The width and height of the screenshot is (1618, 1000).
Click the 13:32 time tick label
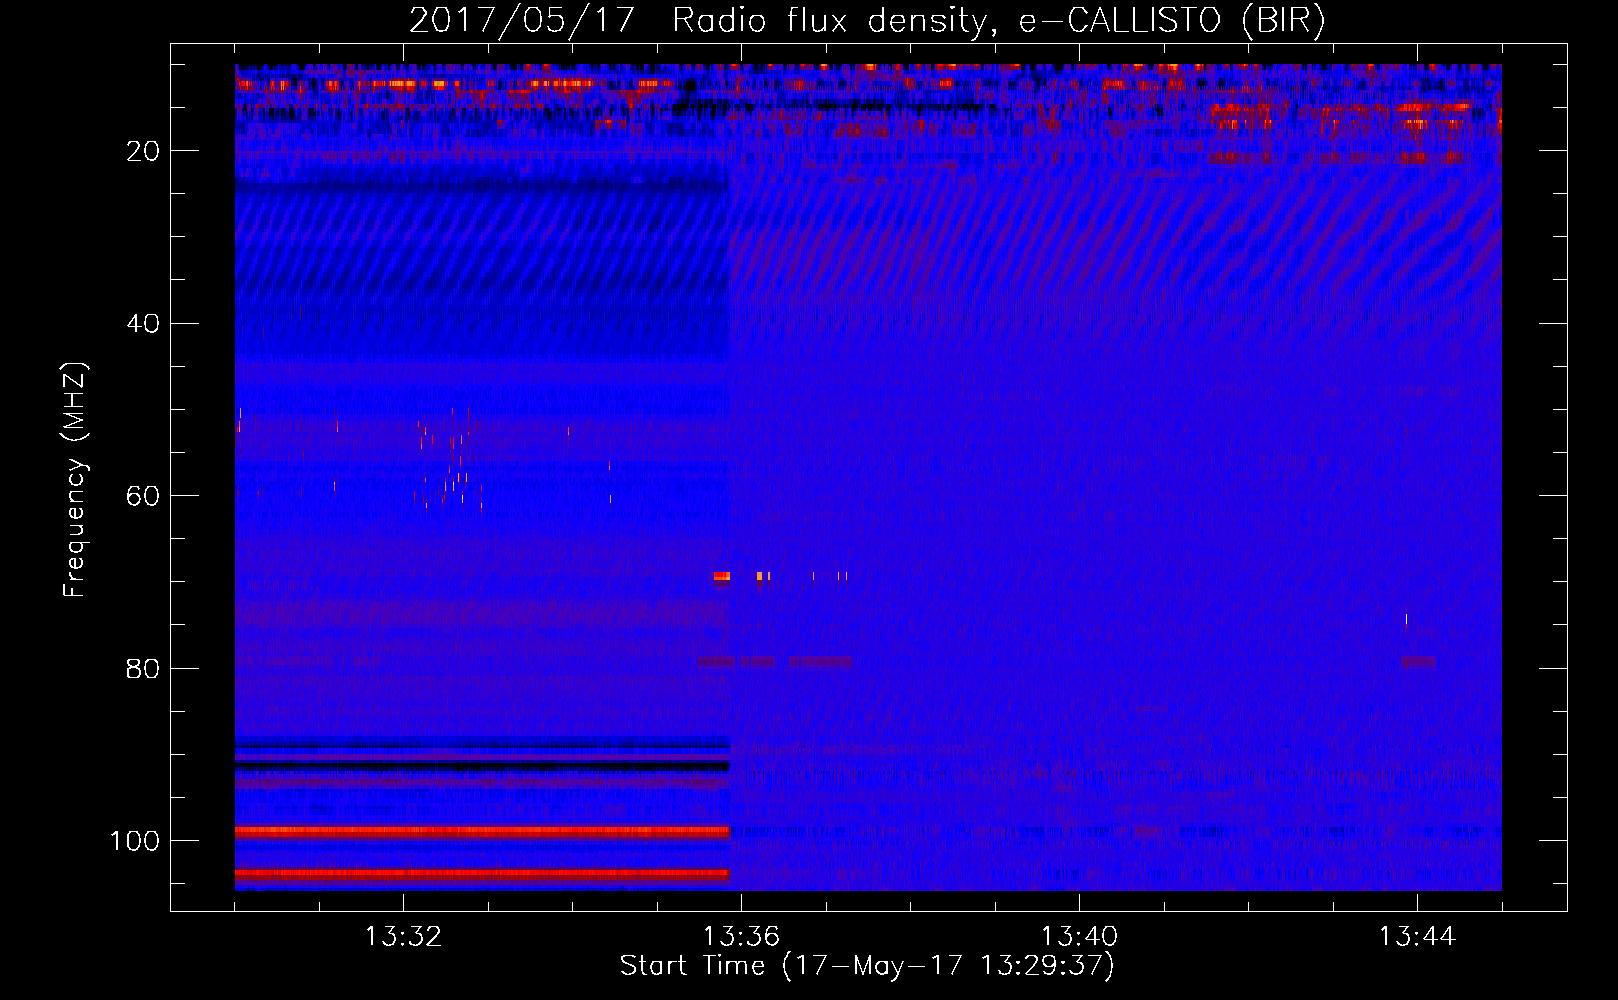(x=403, y=937)
